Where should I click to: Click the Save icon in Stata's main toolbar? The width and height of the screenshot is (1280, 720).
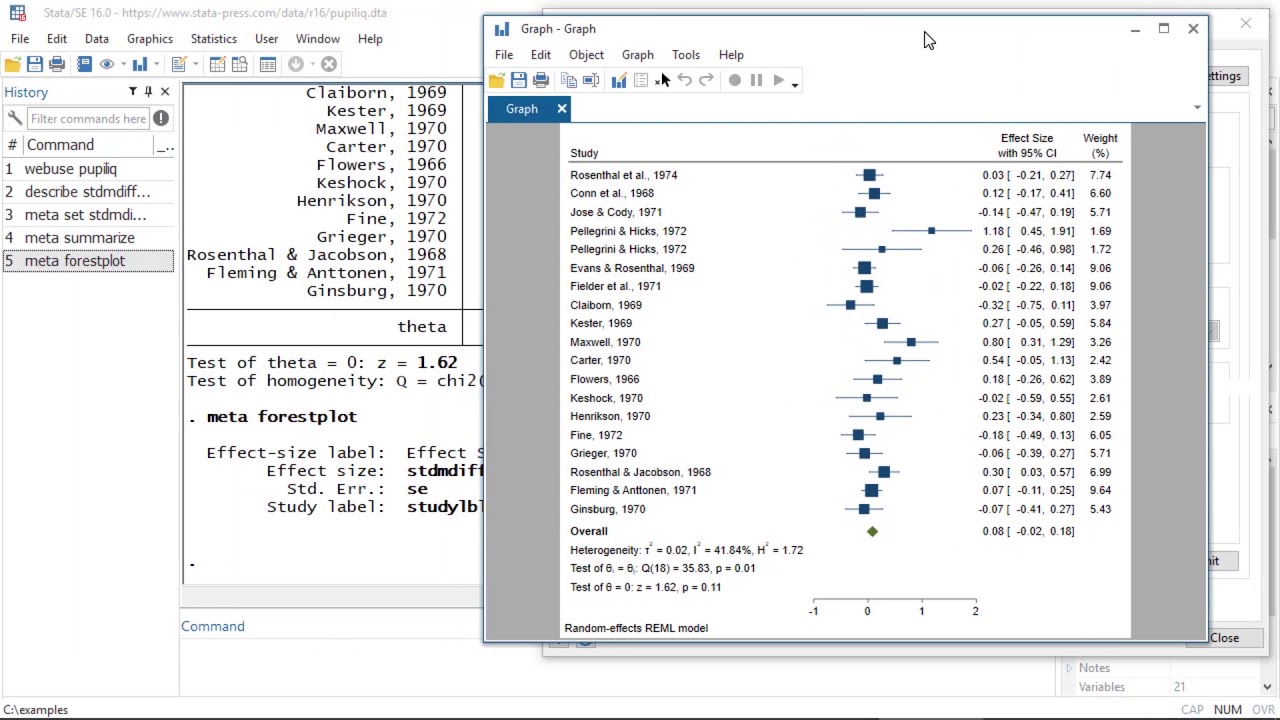[x=34, y=64]
